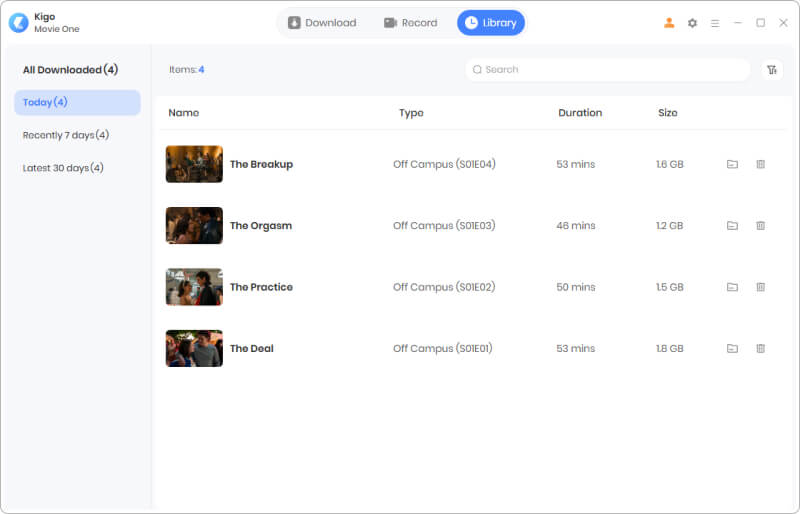800x514 pixels.
Task: Click the '50 mins' duration value
Action: tap(576, 287)
